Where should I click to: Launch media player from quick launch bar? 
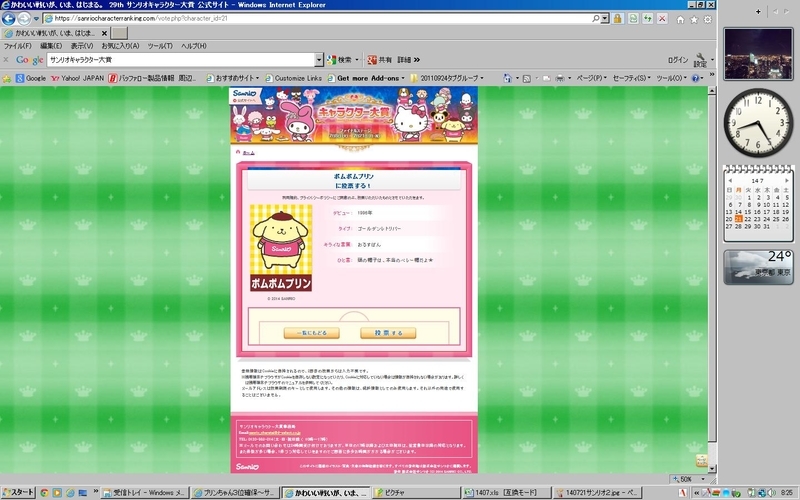57,493
